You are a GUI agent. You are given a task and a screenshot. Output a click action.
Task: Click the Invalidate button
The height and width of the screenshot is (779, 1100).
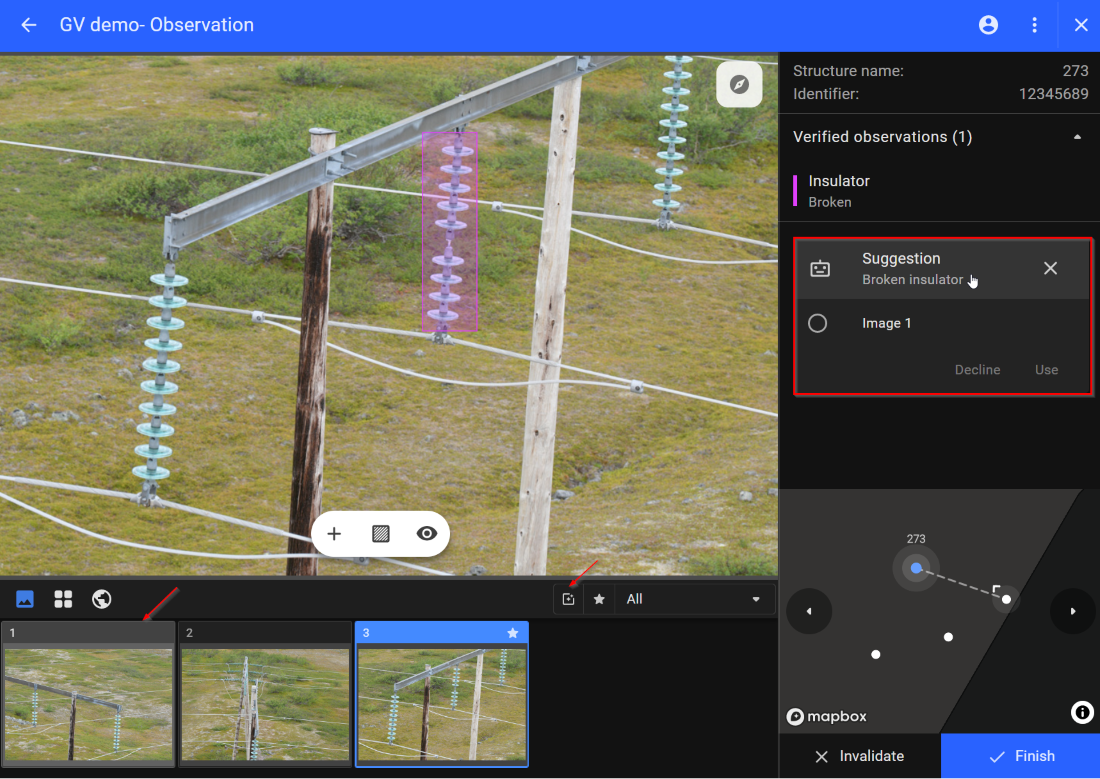(859, 756)
